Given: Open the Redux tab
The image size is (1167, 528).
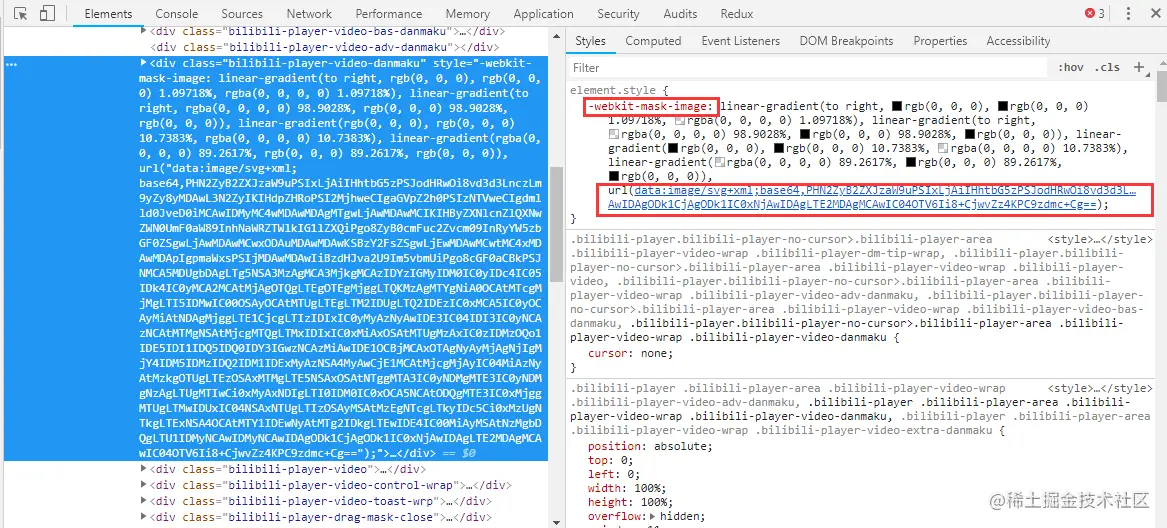Looking at the screenshot, I should click(x=736, y=13).
